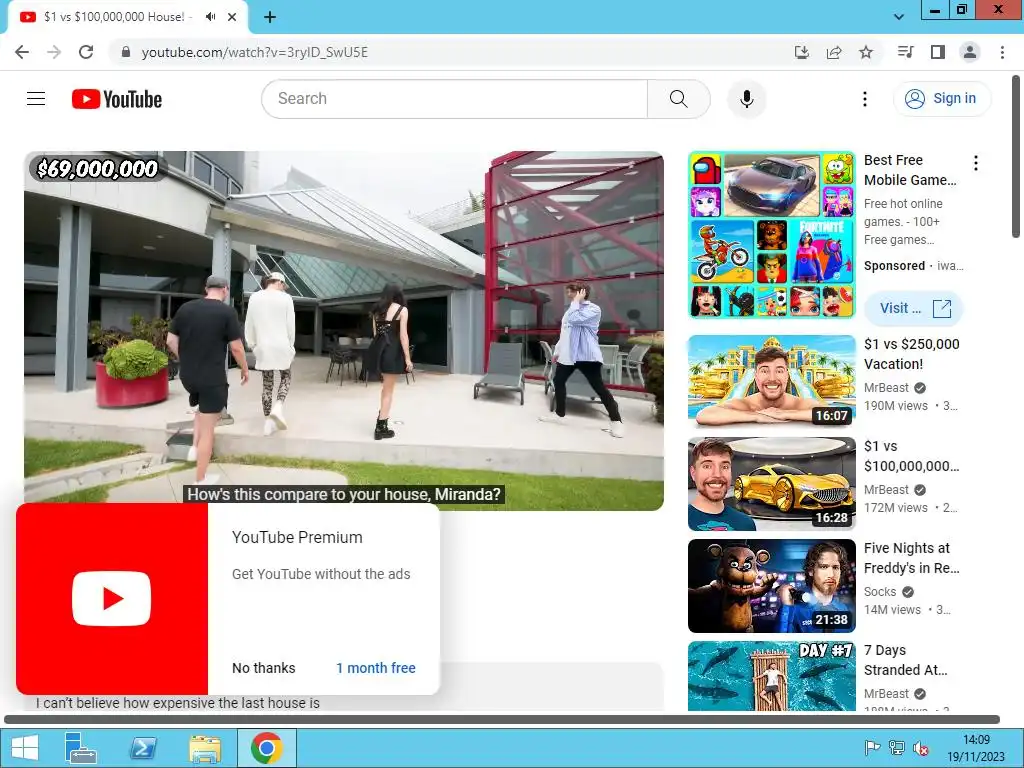Go to the YouTube home logo
1024x768 pixels.
coord(117,99)
